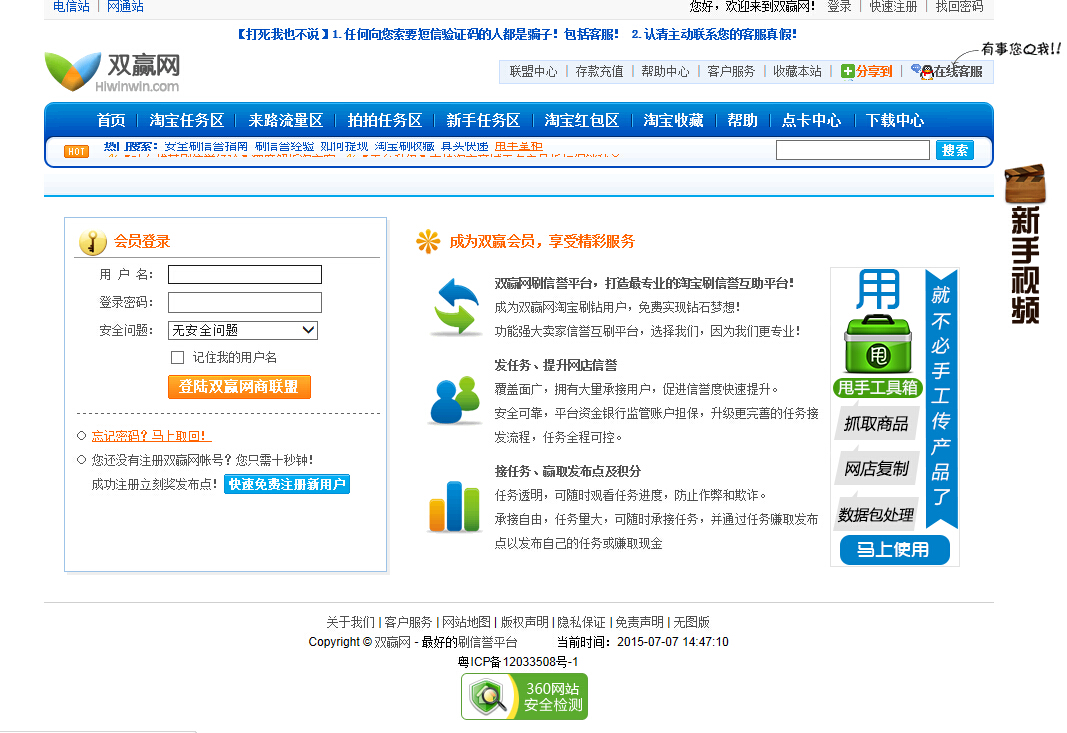Click 快速免费注册新用户 button
The image size is (1067, 733).
(x=286, y=484)
